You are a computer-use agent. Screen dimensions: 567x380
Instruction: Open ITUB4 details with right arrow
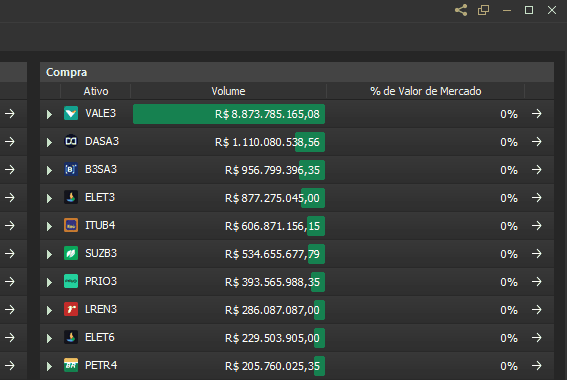537,226
